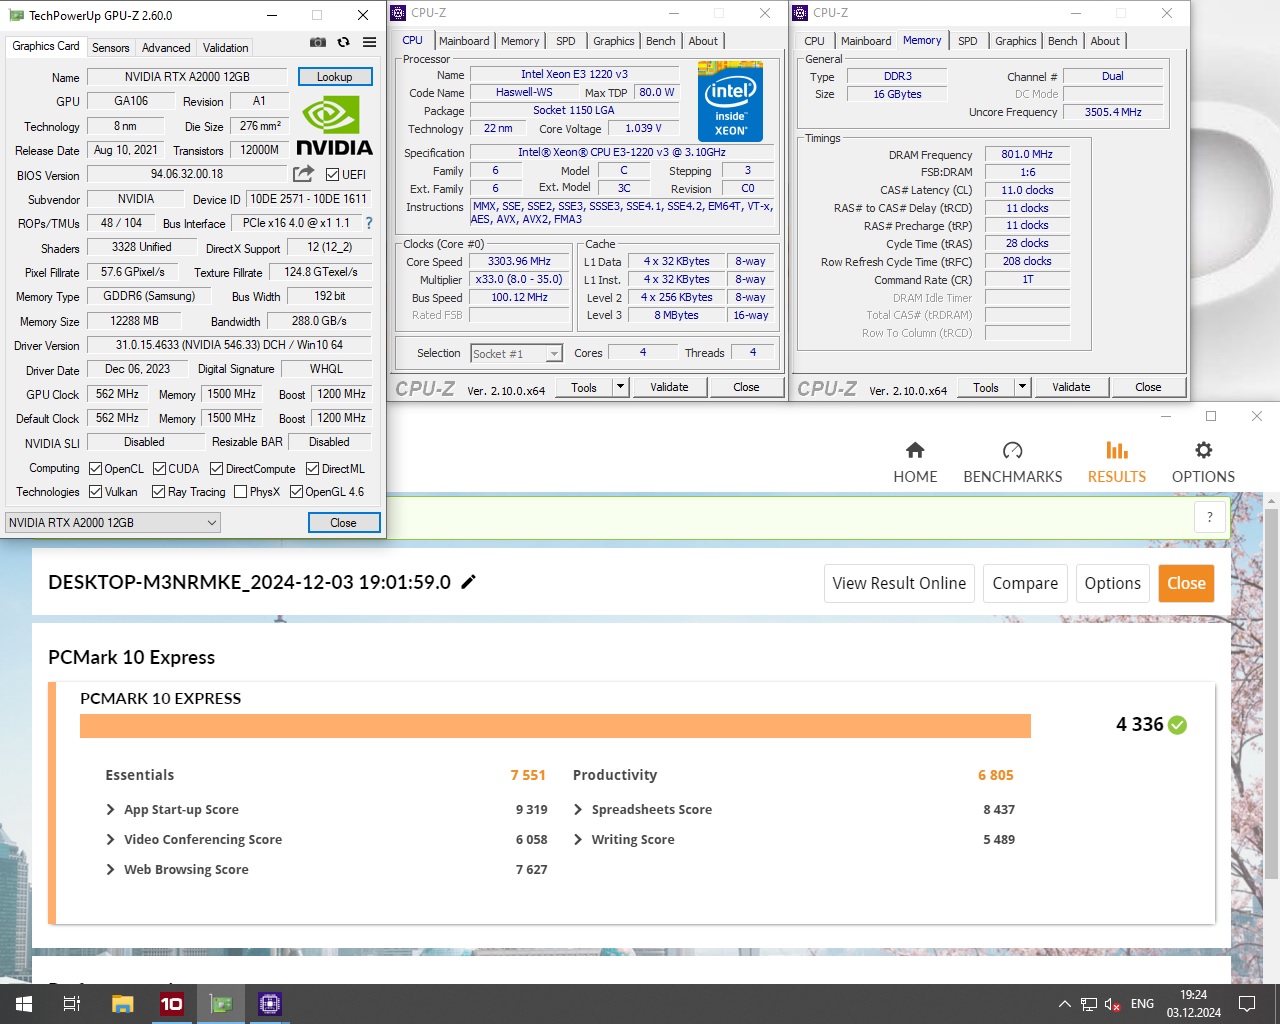Open Windows Start menu
1280x1024 pixels.
[x=24, y=1004]
